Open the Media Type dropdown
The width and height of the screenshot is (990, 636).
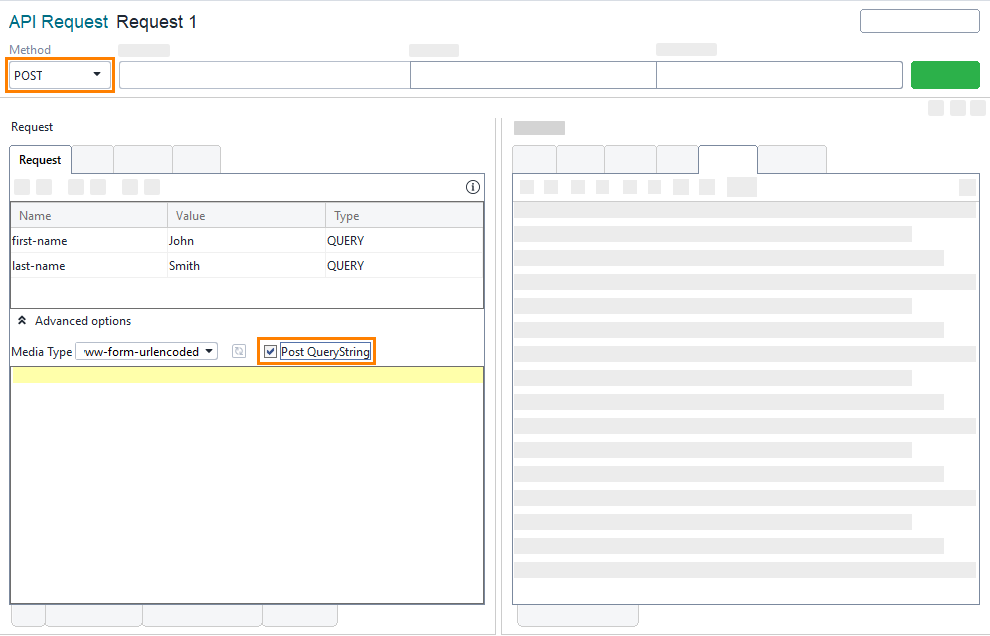pos(146,351)
